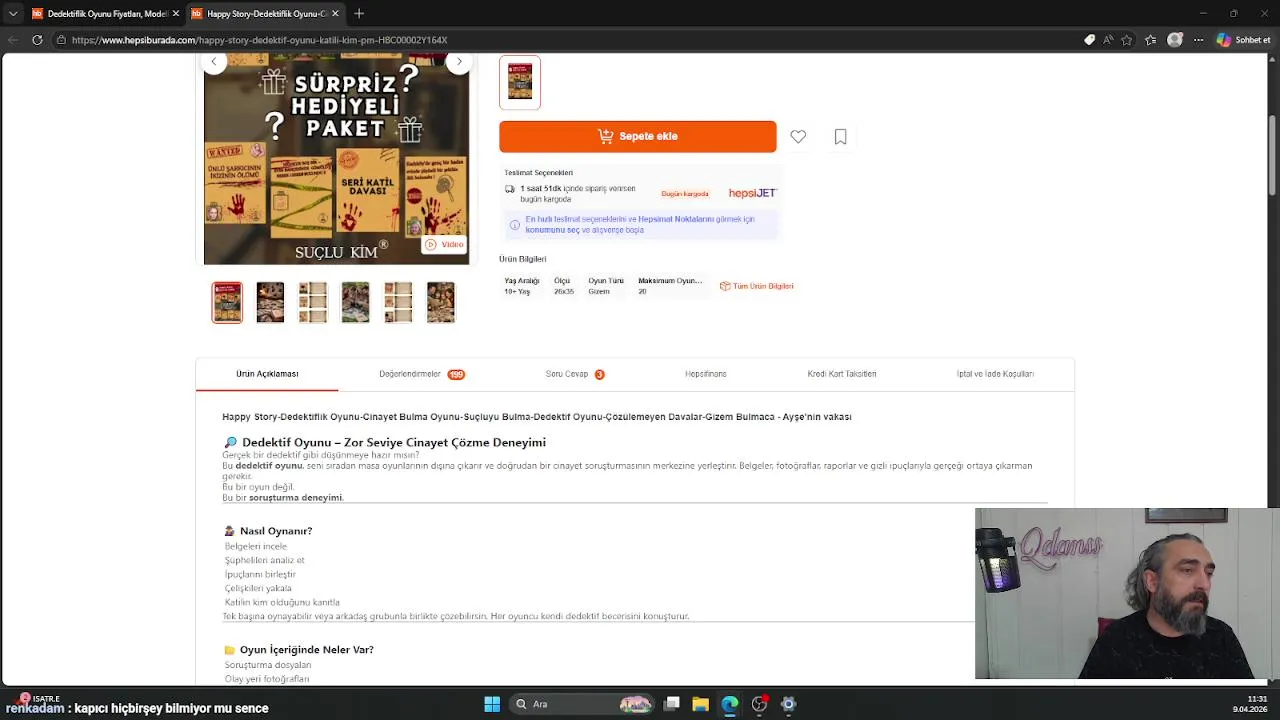Click the hepsiburada address bar URL
This screenshot has height=720, width=1280.
pyautogui.click(x=259, y=40)
